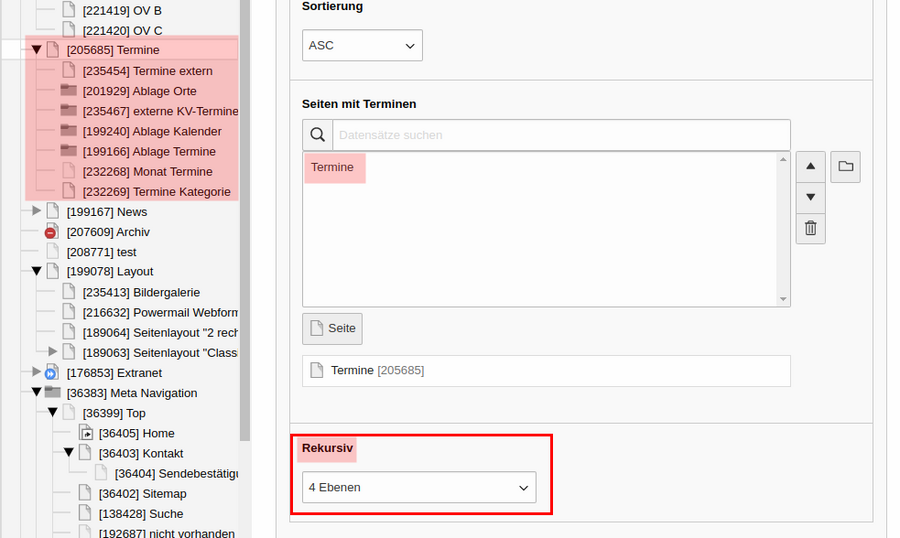Click the page icon of Termine Kategorie
The width and height of the screenshot is (900, 538).
(69, 191)
